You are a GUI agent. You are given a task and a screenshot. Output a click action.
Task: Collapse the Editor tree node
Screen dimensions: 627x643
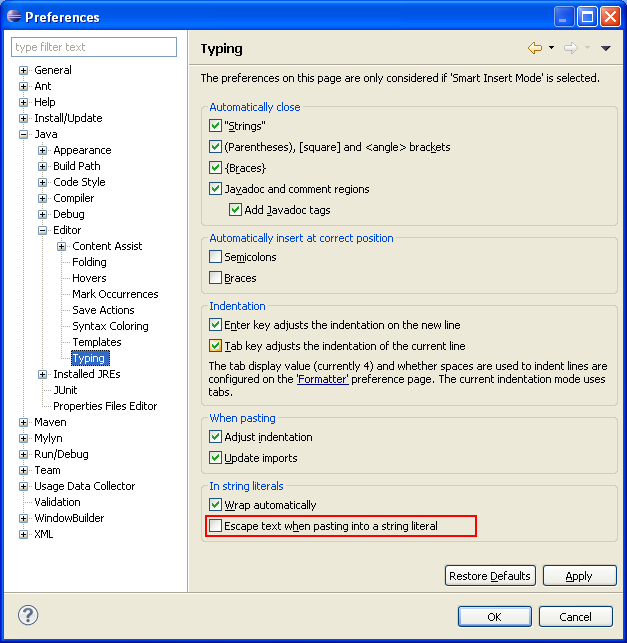[x=42, y=230]
